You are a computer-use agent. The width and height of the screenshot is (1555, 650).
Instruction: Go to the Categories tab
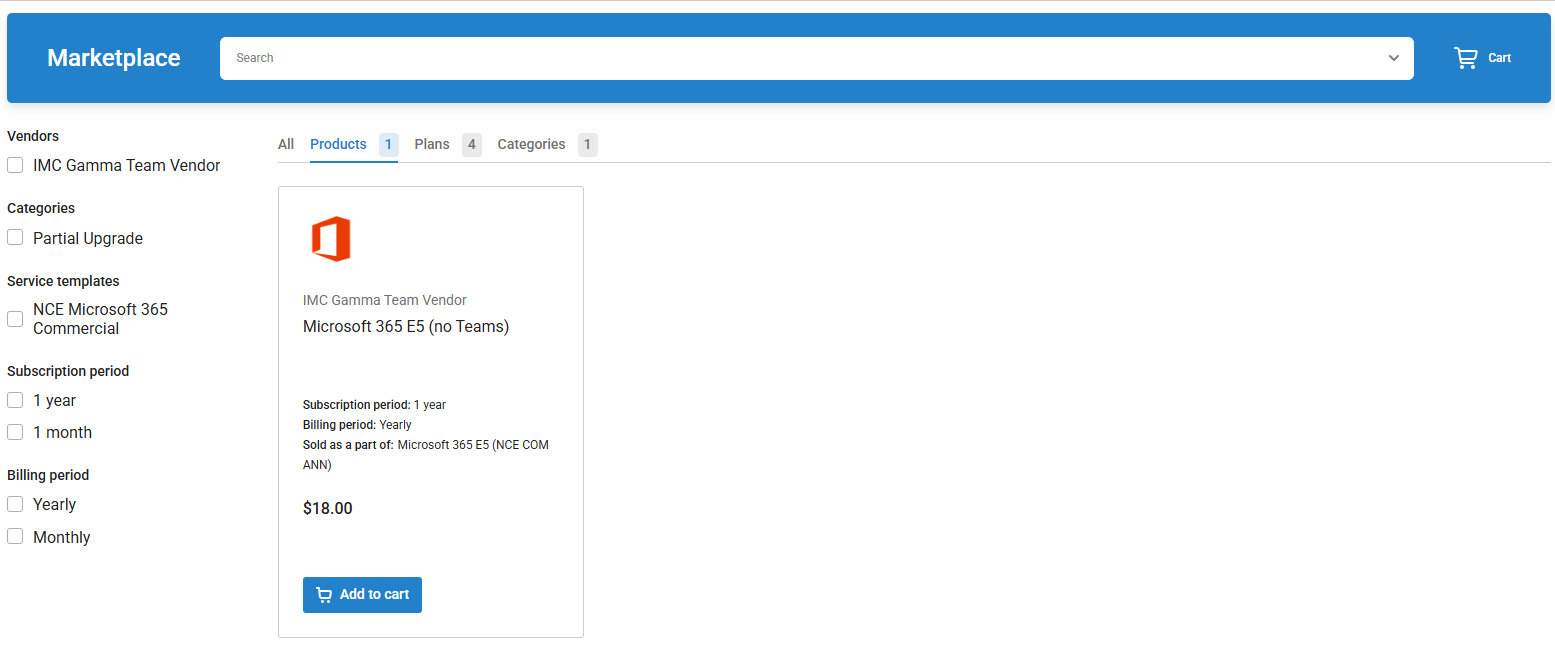(531, 144)
